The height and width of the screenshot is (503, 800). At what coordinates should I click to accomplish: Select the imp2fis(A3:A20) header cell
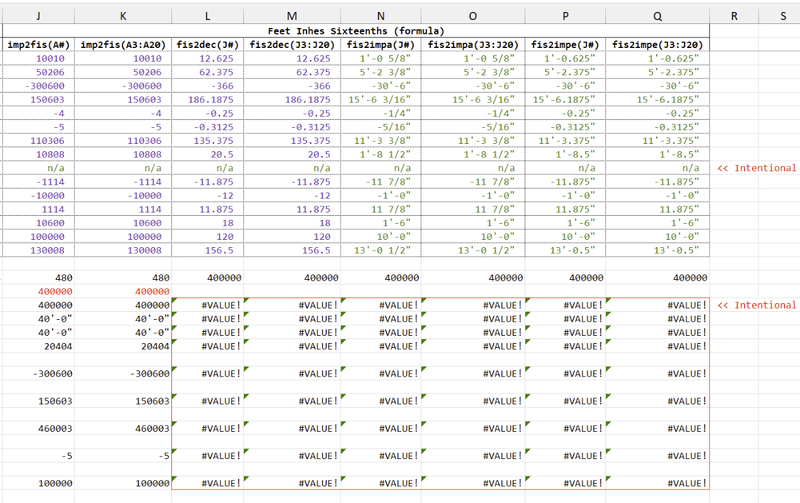(122, 45)
